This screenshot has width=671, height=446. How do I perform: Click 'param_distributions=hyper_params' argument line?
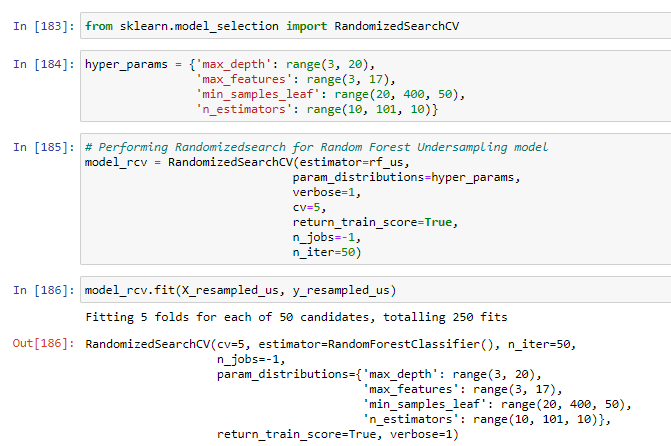point(407,177)
